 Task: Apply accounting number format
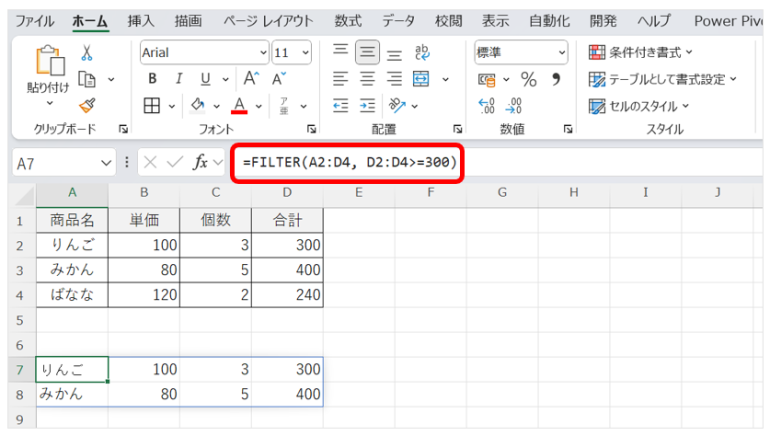click(487, 80)
